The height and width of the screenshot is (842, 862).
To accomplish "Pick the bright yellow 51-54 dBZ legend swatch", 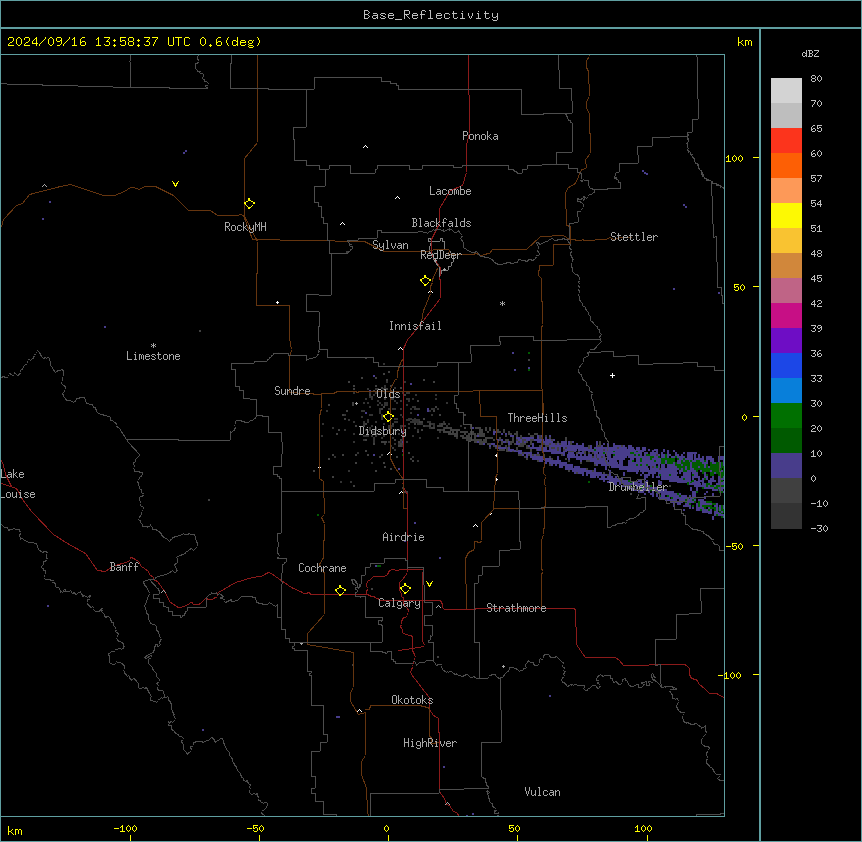I will coord(786,215).
